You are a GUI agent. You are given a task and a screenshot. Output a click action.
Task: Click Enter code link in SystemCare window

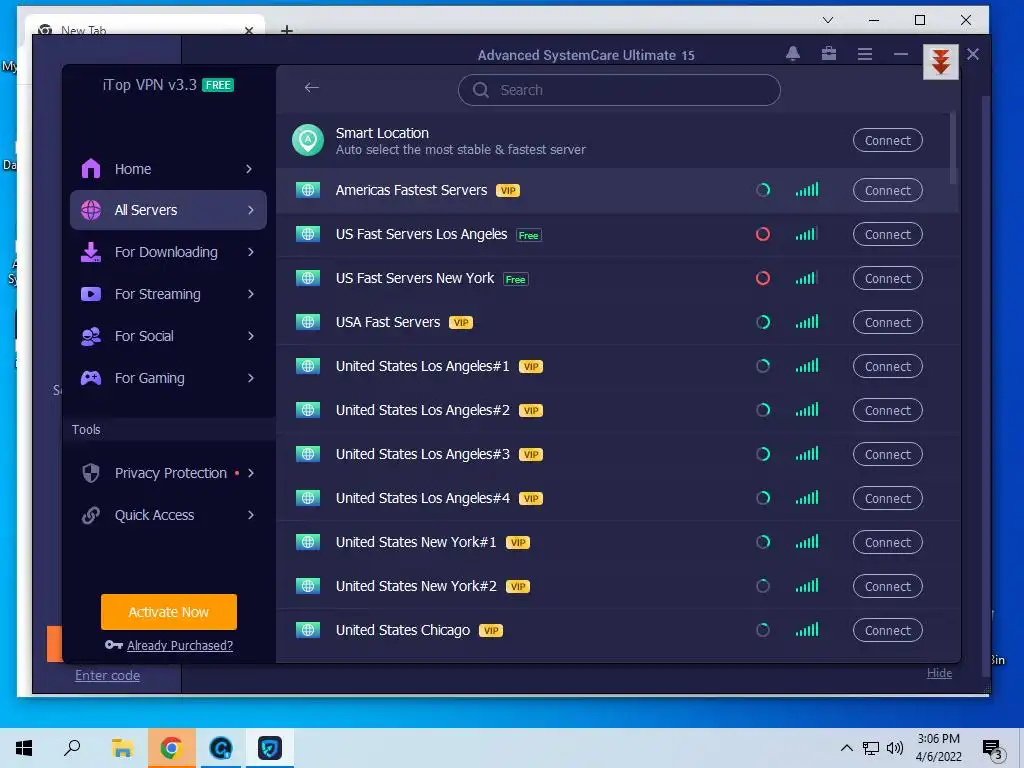[107, 675]
